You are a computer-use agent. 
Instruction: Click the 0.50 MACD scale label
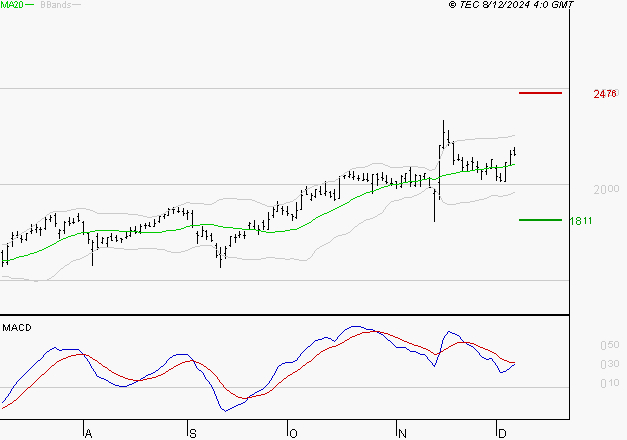pyautogui.click(x=610, y=345)
